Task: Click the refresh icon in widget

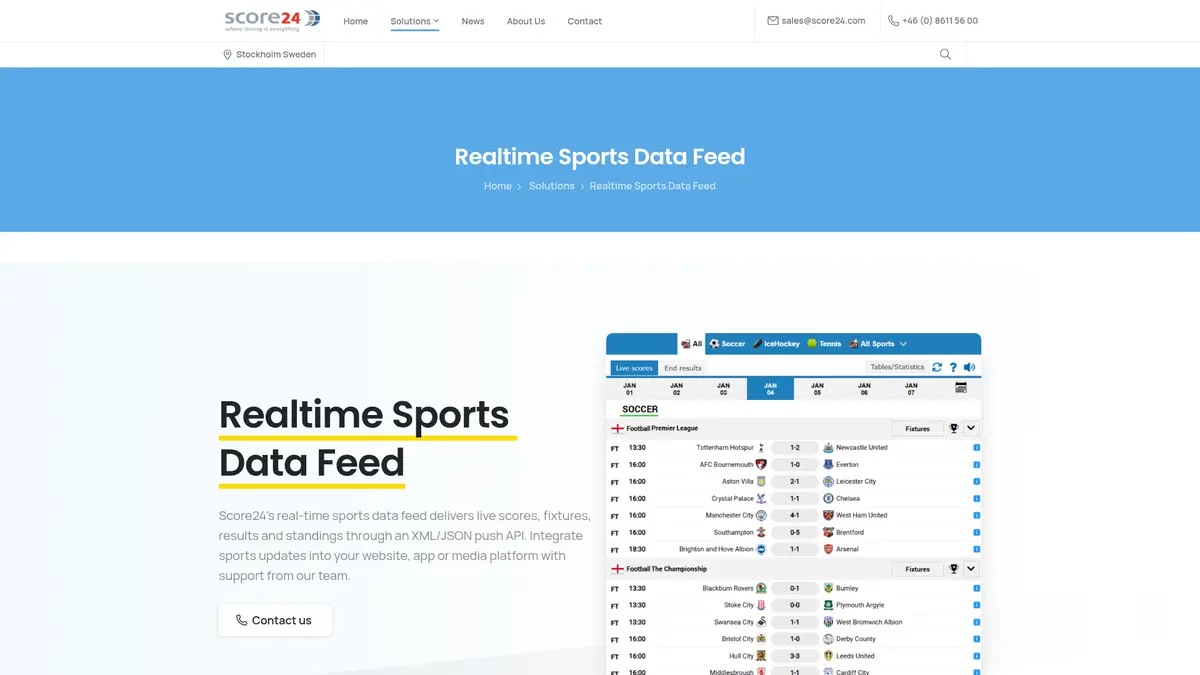Action: pos(937,367)
